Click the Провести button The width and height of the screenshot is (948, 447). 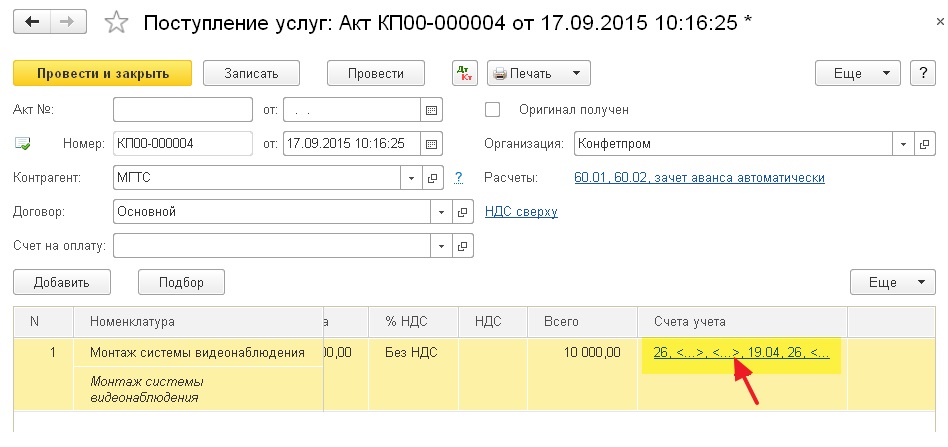376,74
